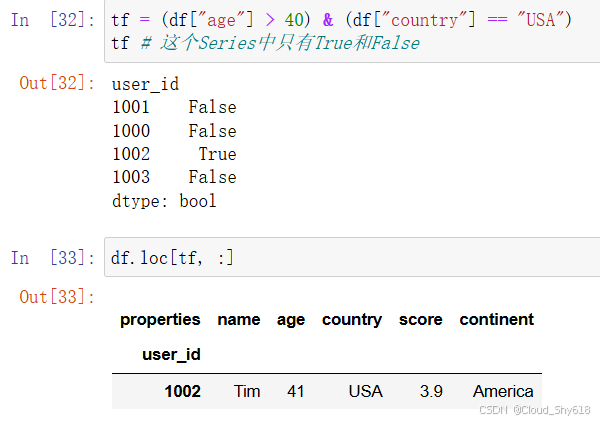This screenshot has height=421, width=600.
Task: Click the 'score' column header
Action: (421, 320)
